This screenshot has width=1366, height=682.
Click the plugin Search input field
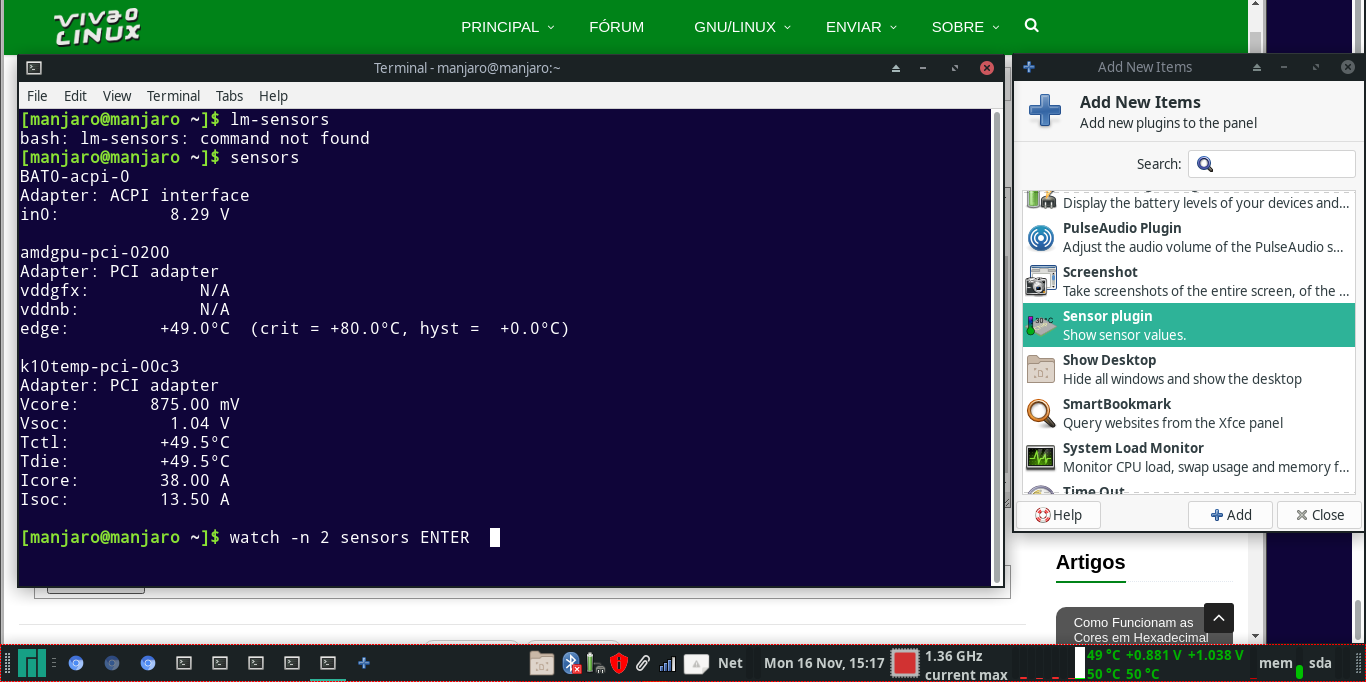pos(1271,164)
